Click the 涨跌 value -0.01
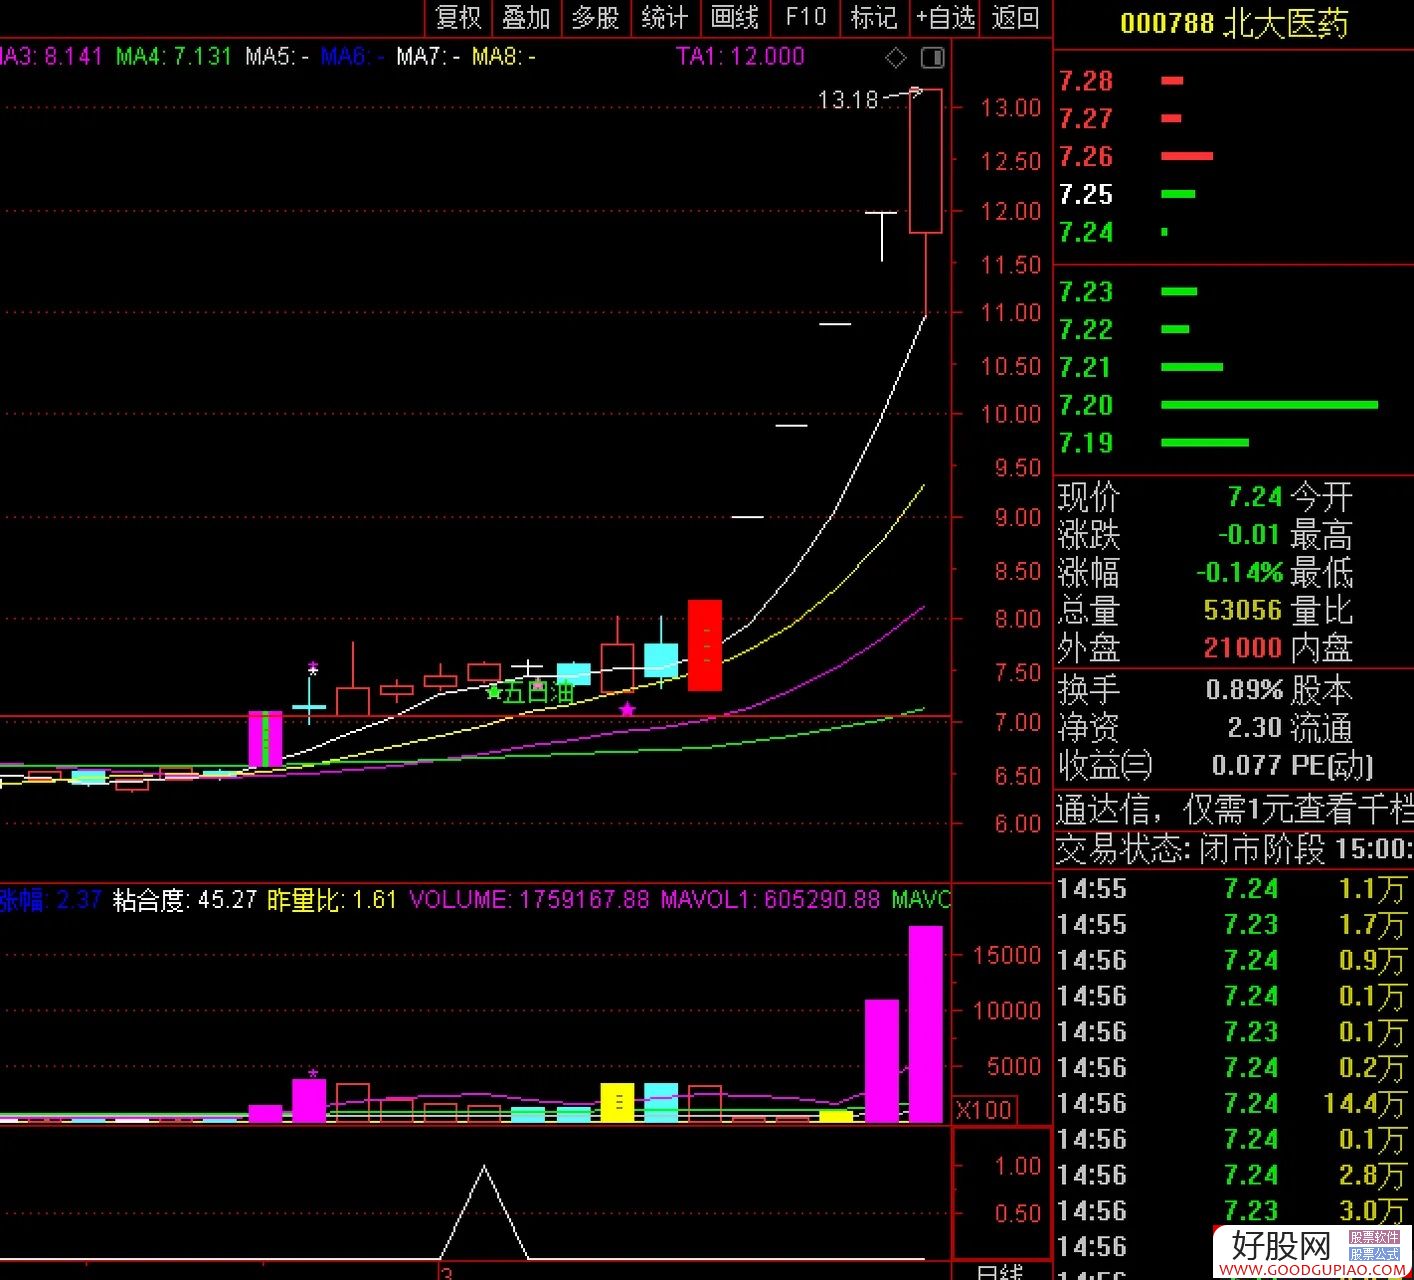Image resolution: width=1414 pixels, height=1280 pixels. click(x=1249, y=535)
